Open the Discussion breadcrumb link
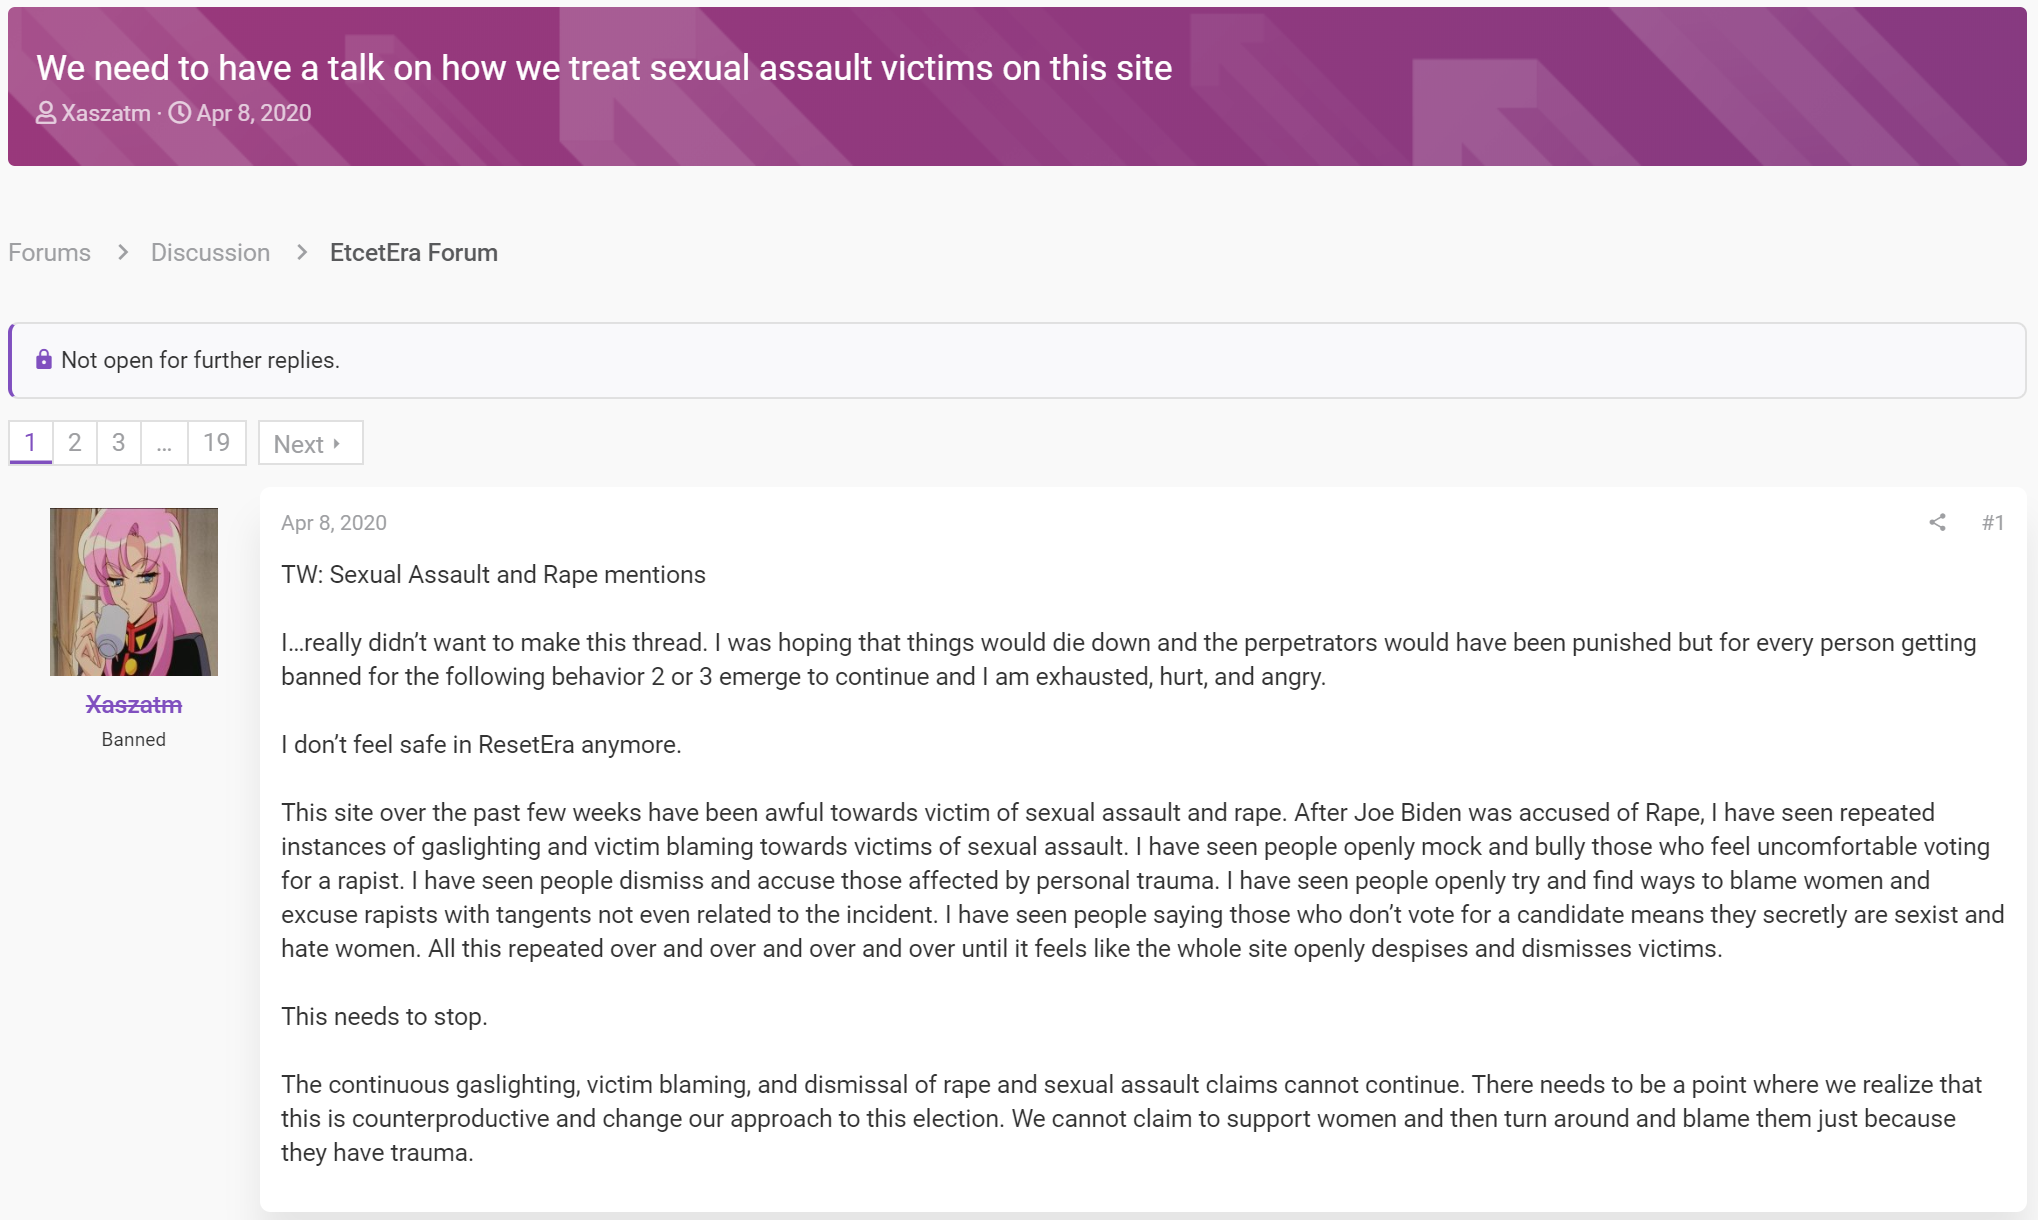2038x1220 pixels. point(210,252)
